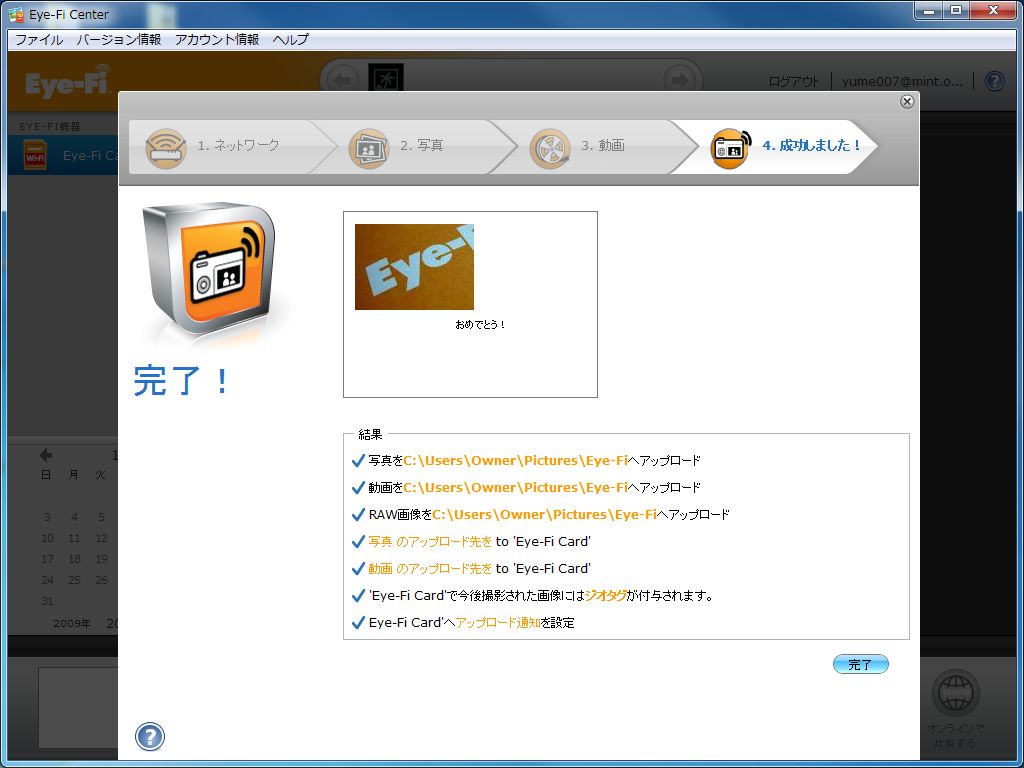Click the film reel icon in step 3
The height and width of the screenshot is (768, 1024).
click(x=550, y=148)
